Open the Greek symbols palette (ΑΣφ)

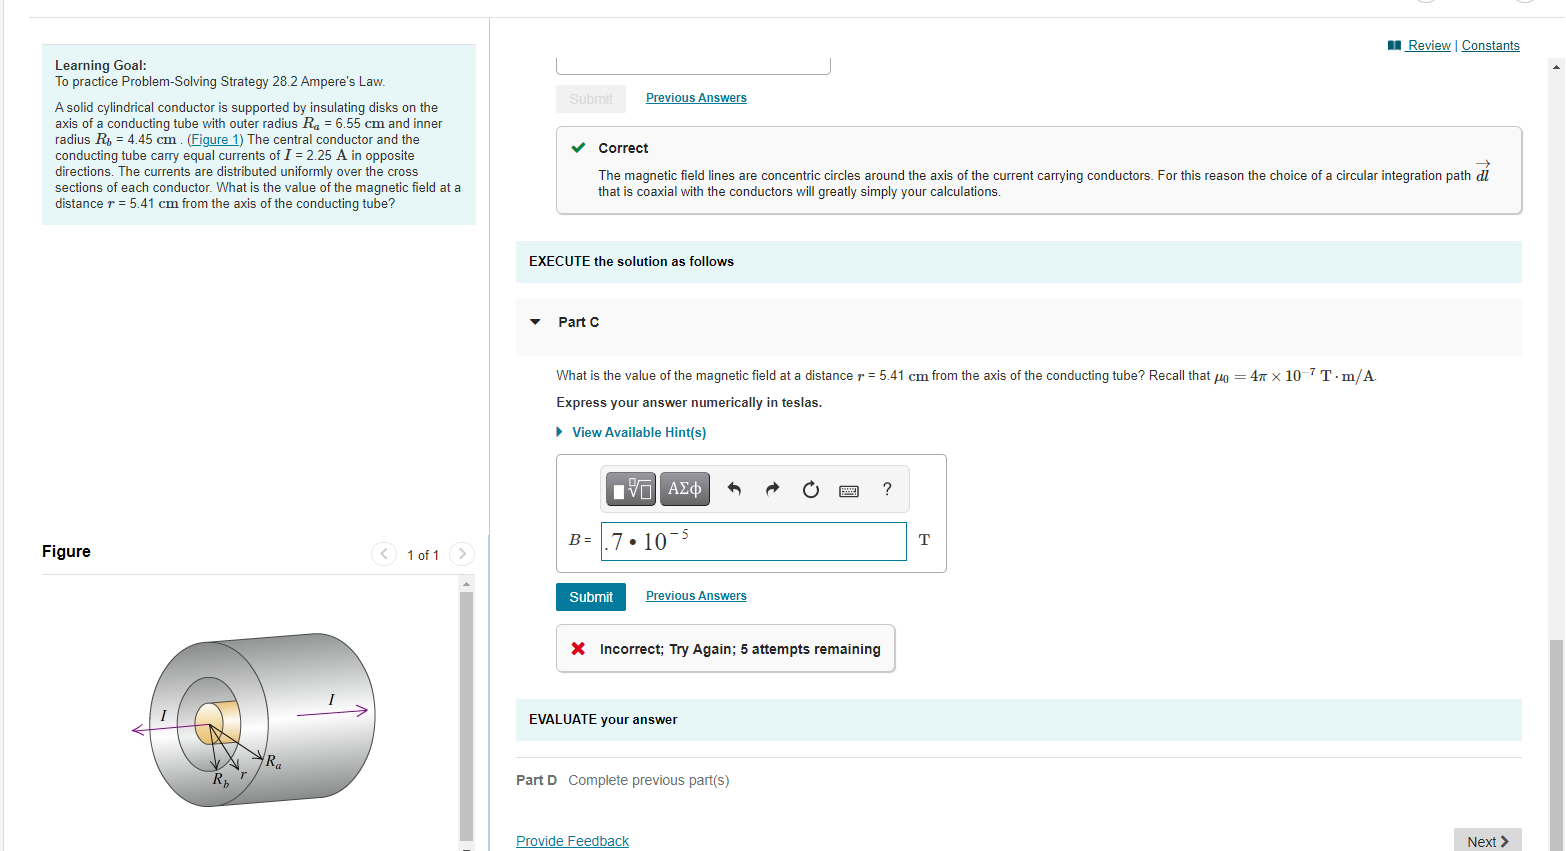tap(684, 488)
